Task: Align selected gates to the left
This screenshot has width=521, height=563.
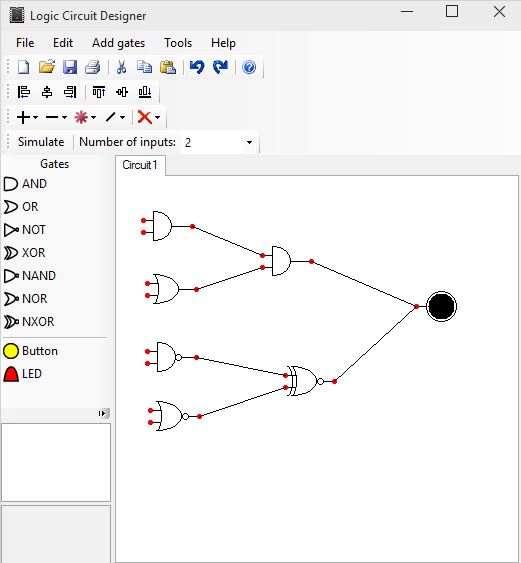Action: point(24,92)
